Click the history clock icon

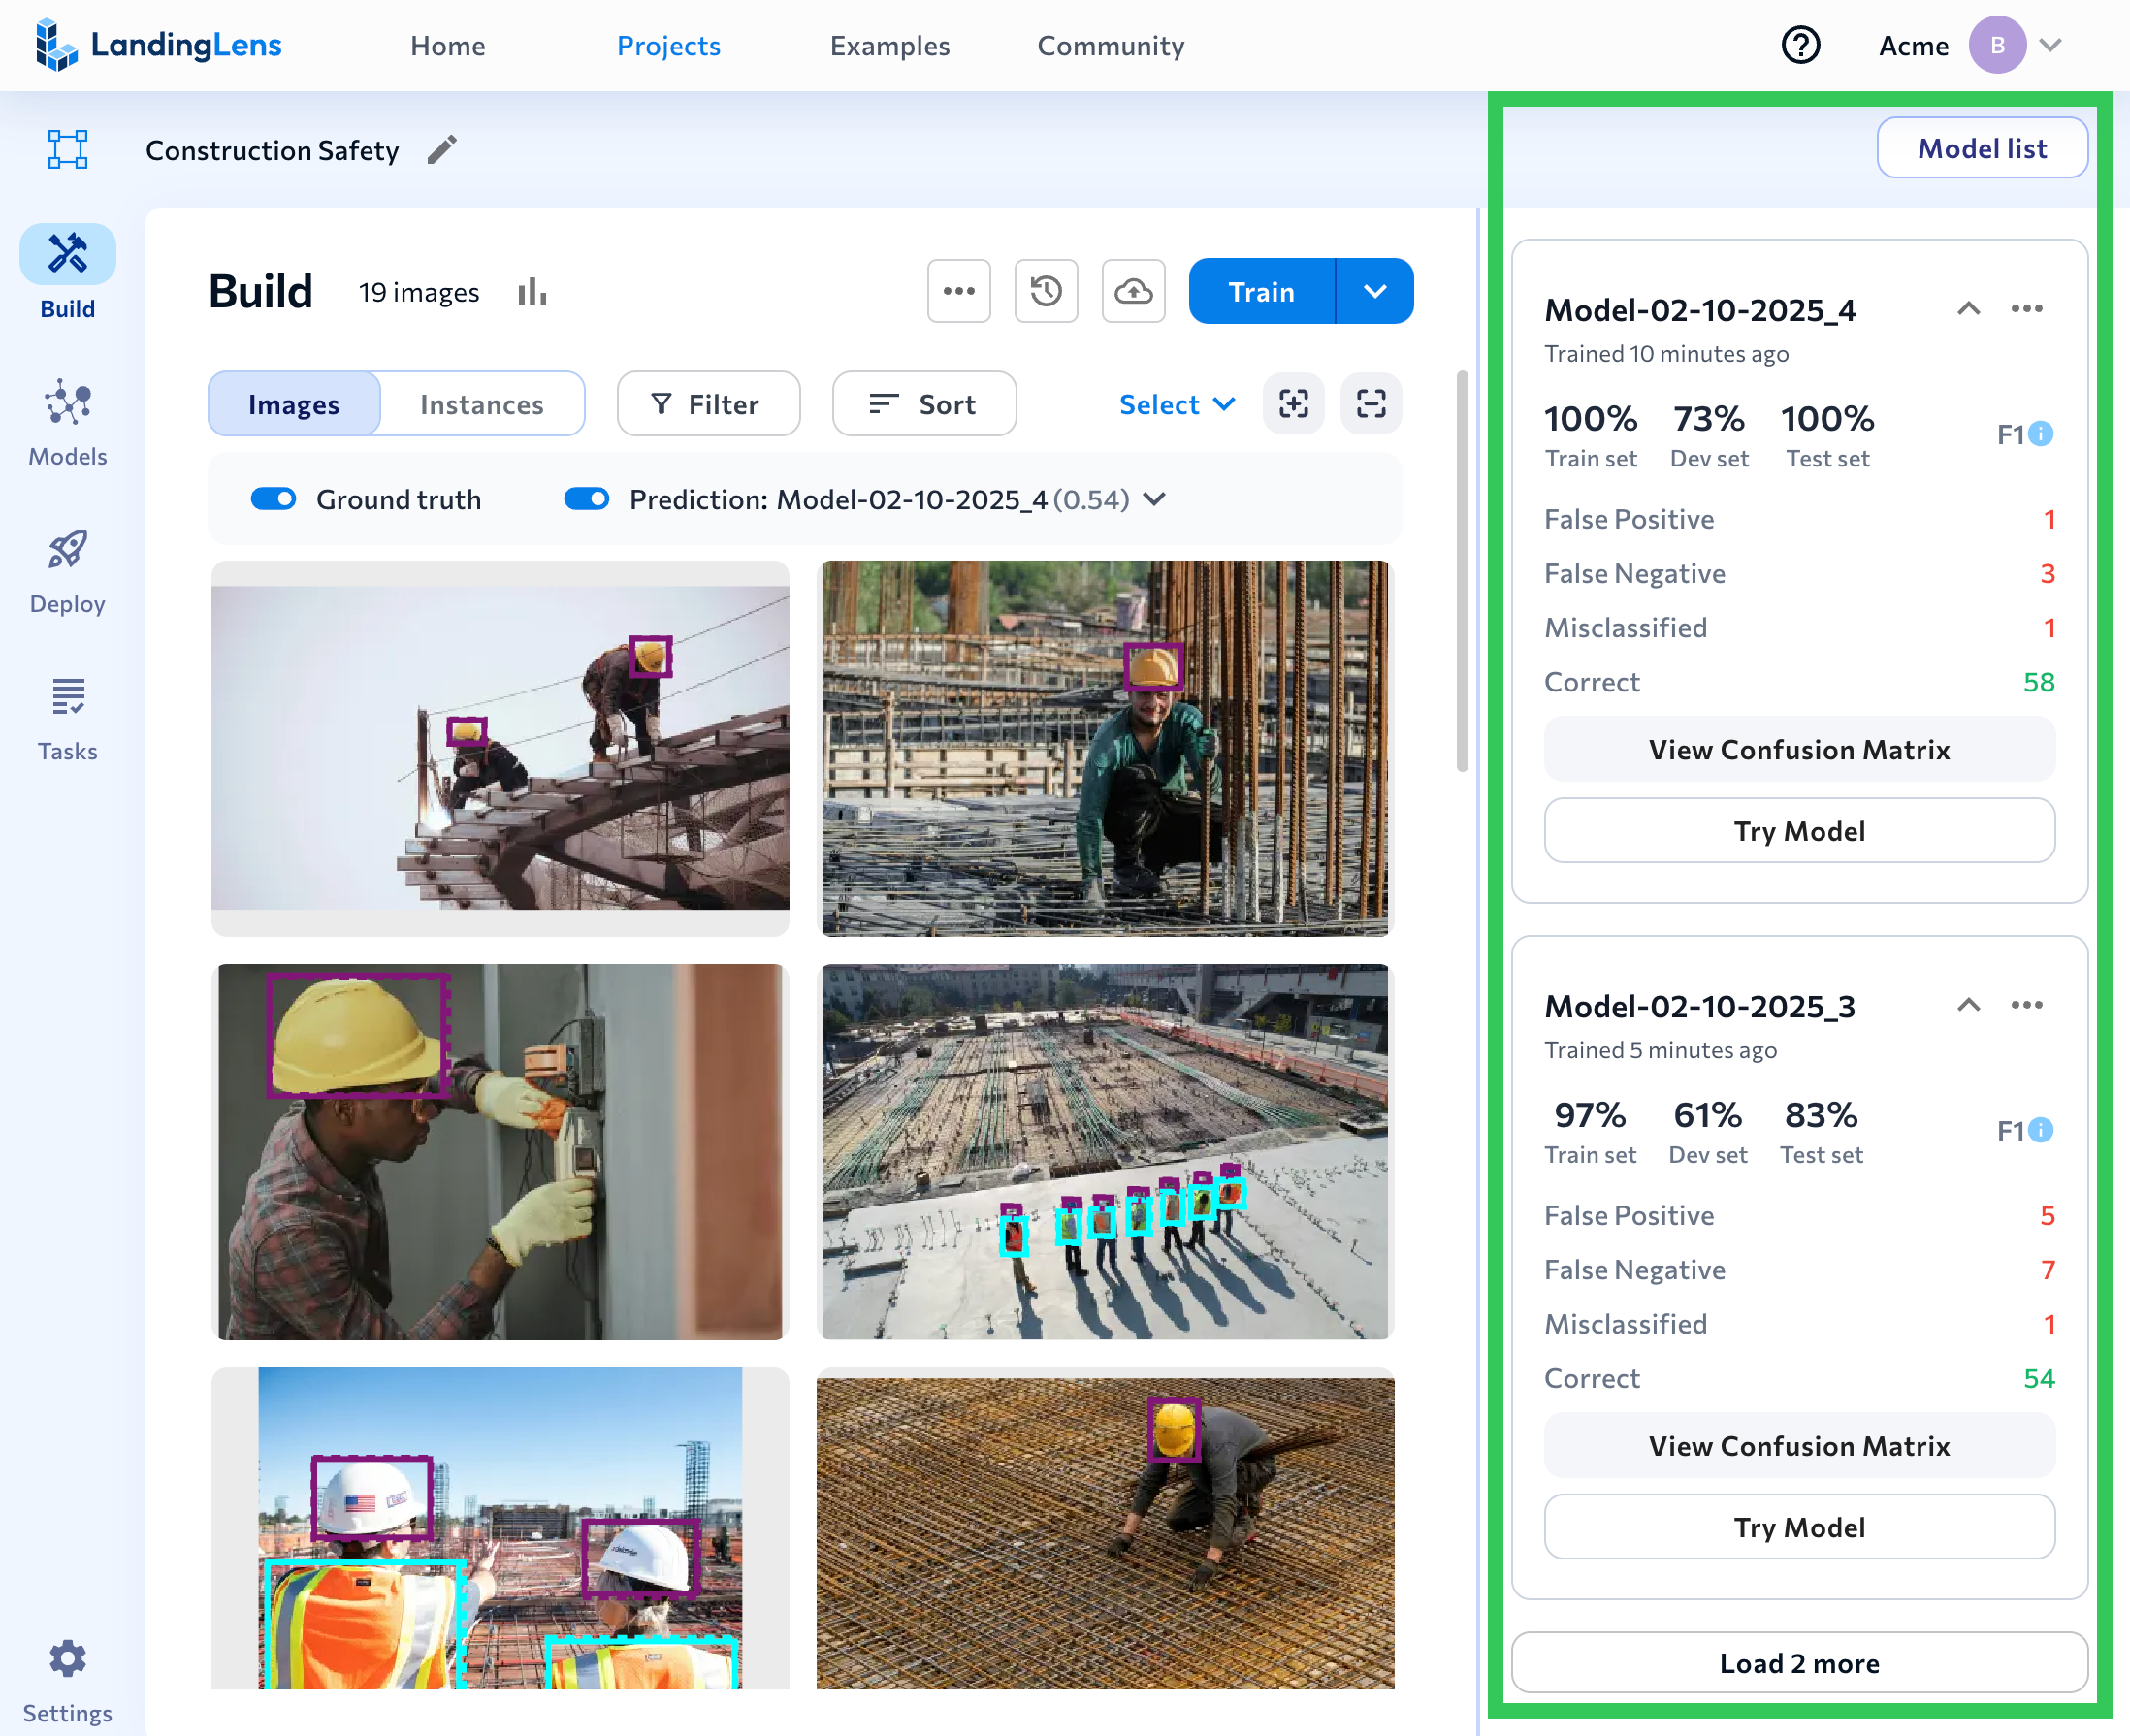tap(1045, 292)
